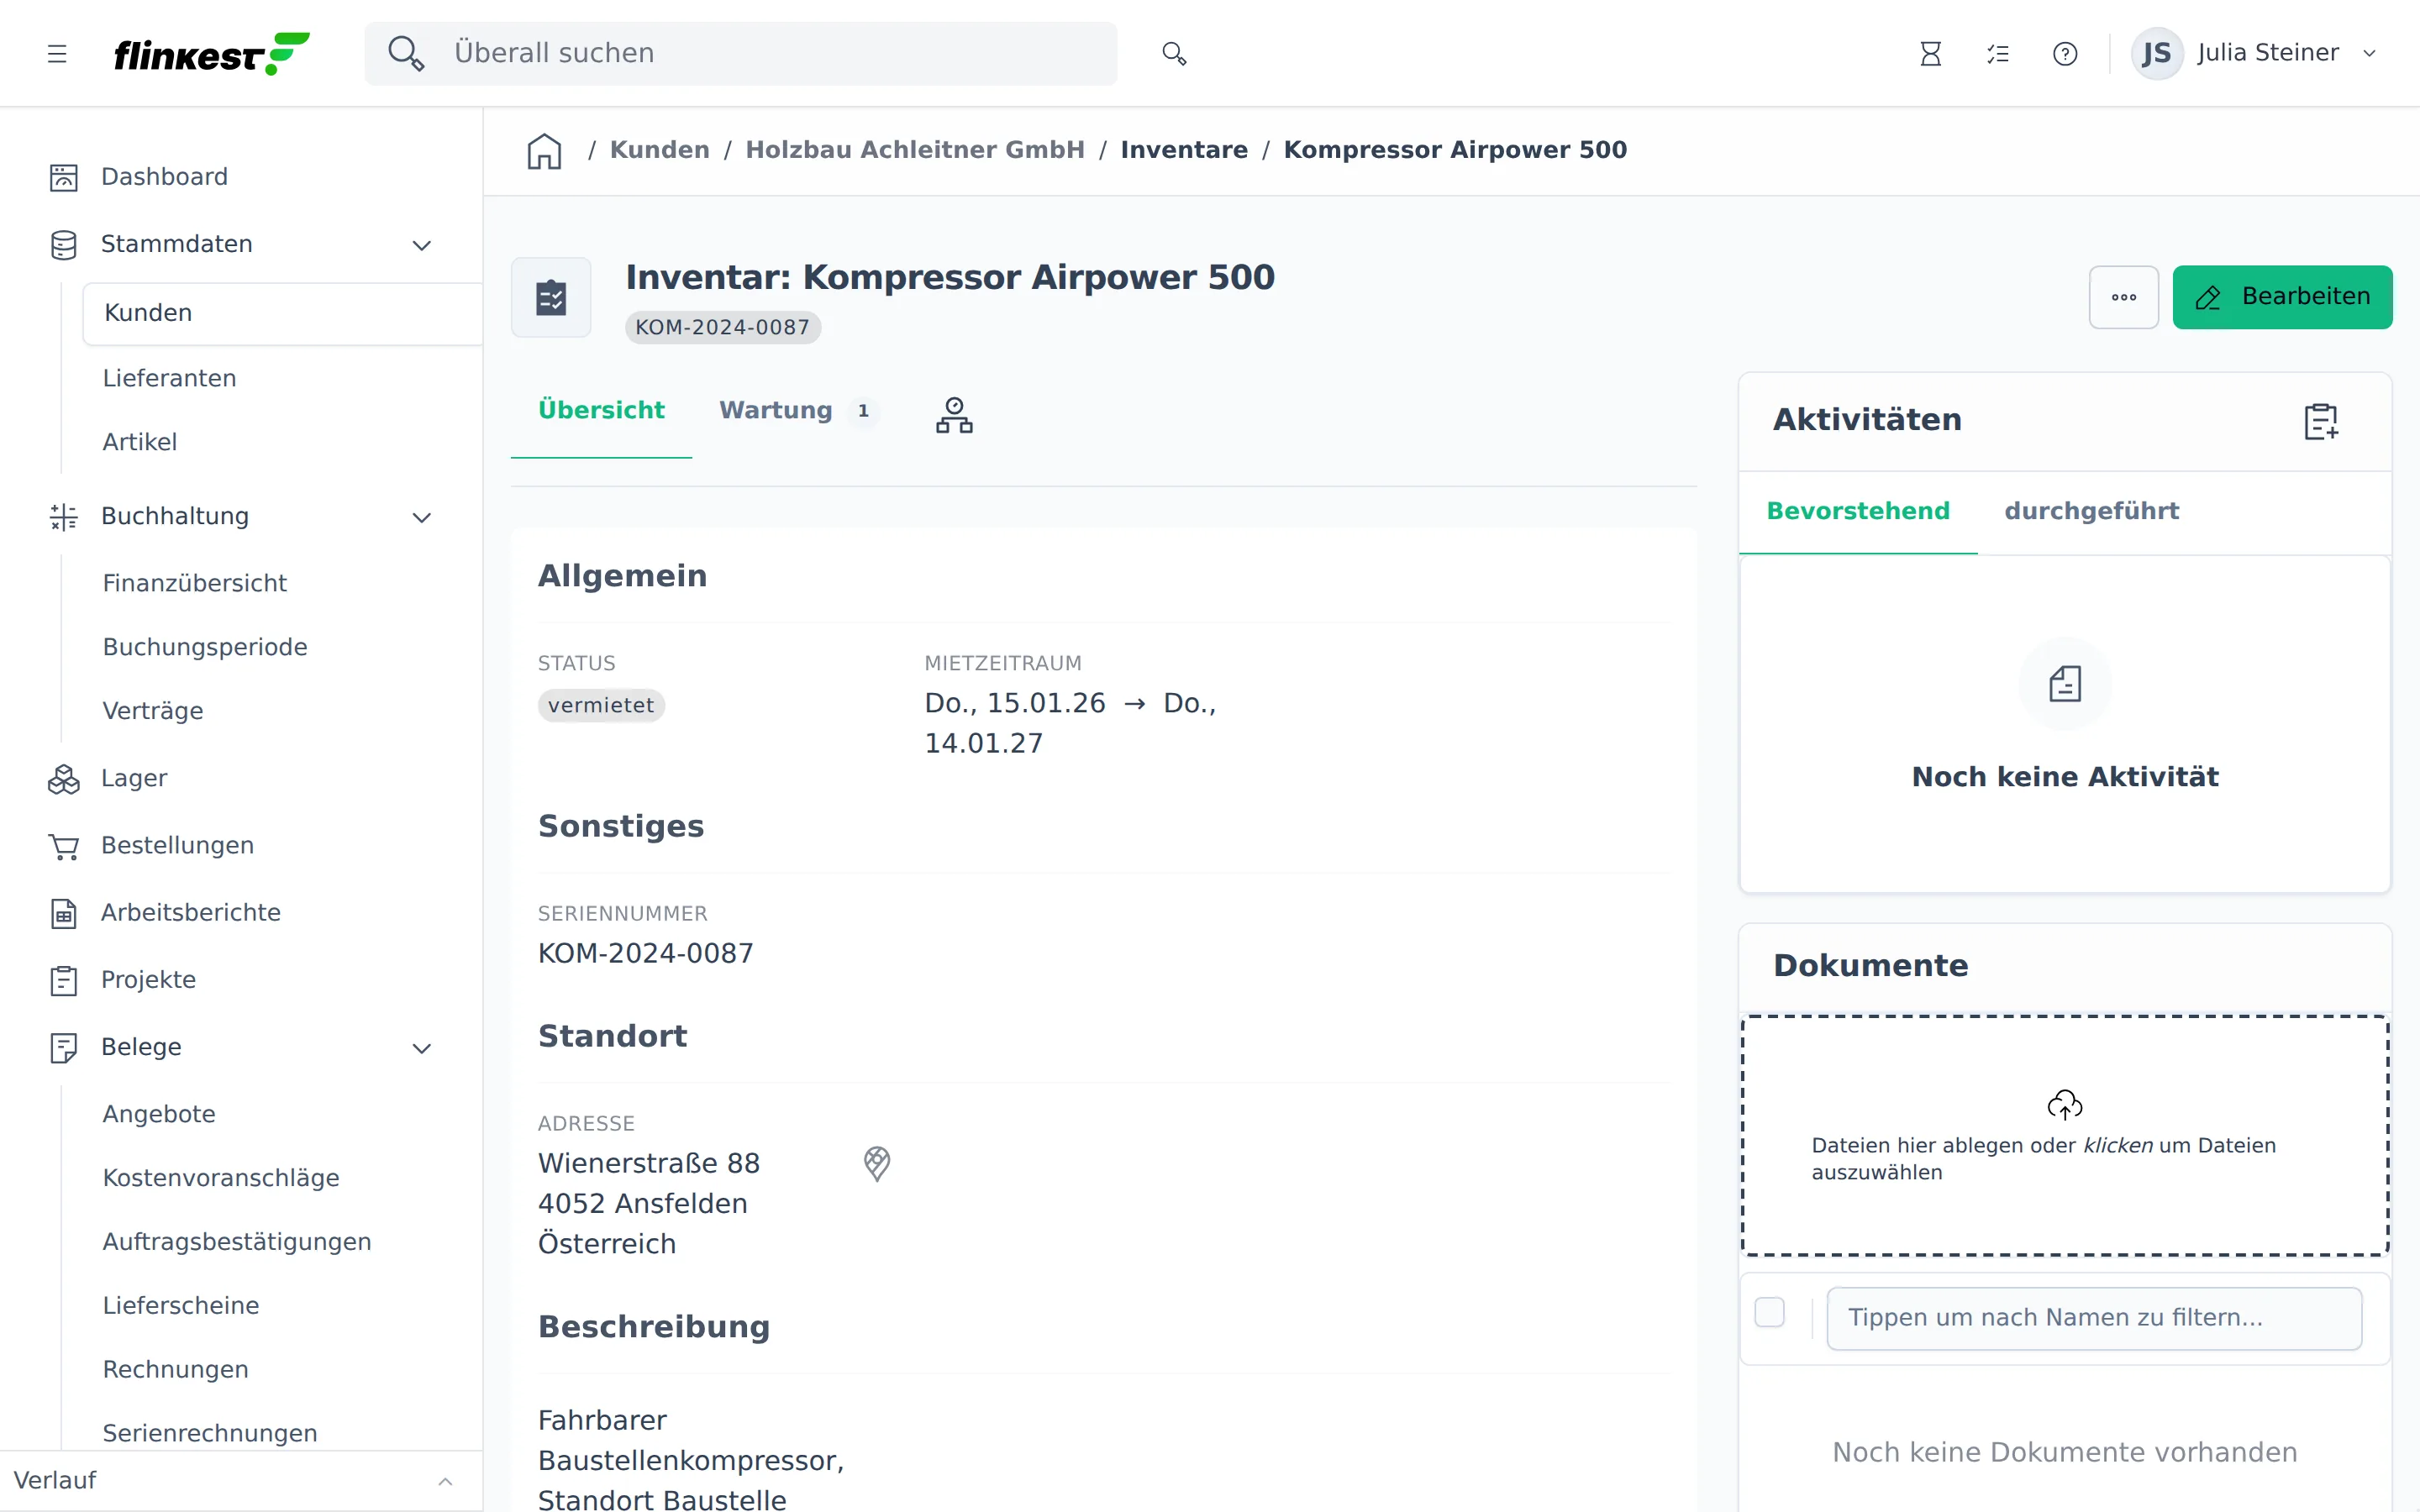The height and width of the screenshot is (1512, 2420).
Task: Click the KOM-2024-0087 badge under title
Action: click(723, 328)
